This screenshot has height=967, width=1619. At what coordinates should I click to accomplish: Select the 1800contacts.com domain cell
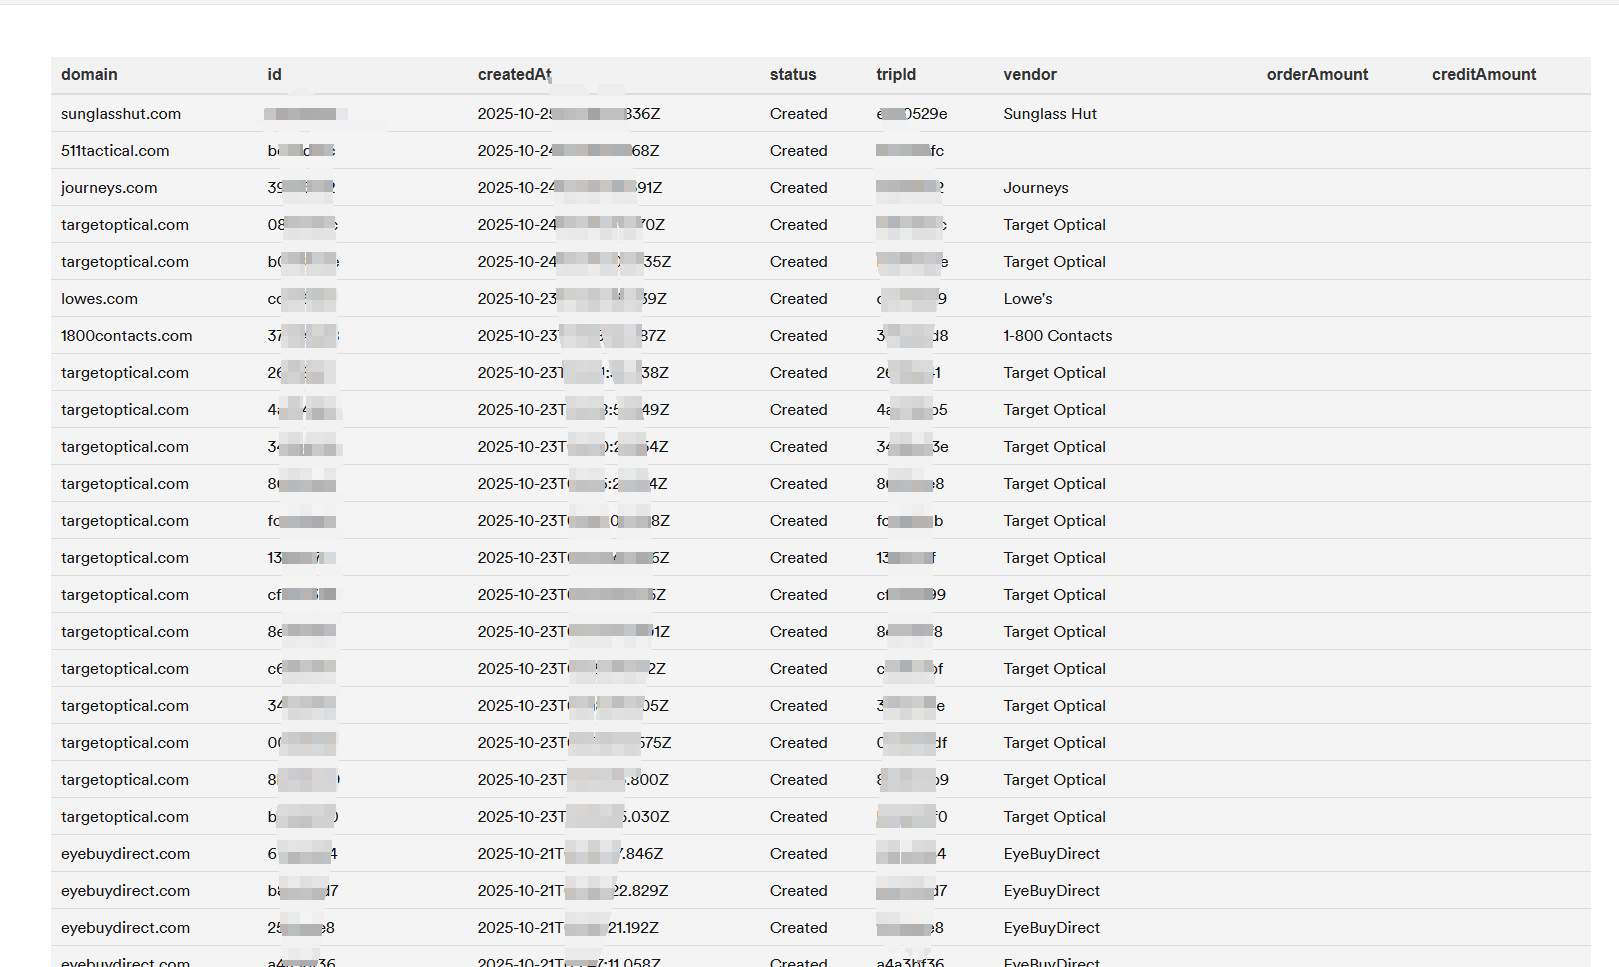(126, 336)
